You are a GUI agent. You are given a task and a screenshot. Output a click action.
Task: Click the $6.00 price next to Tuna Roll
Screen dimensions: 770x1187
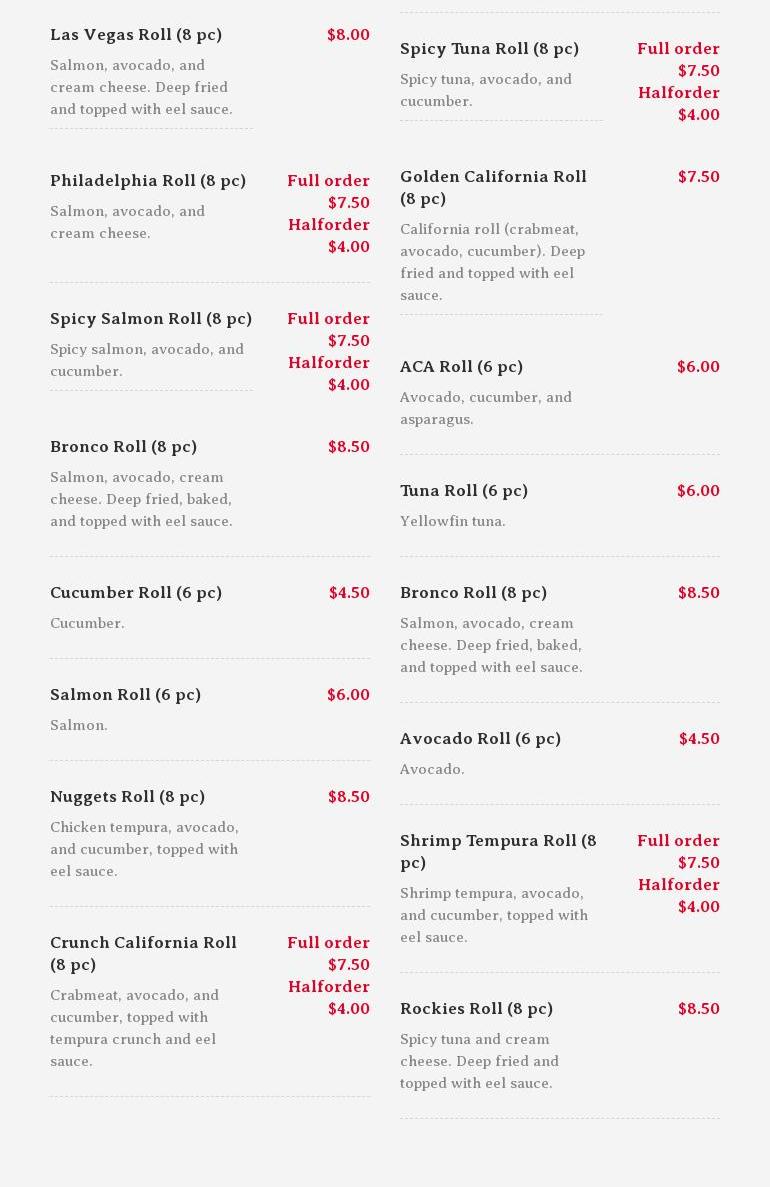698,491
